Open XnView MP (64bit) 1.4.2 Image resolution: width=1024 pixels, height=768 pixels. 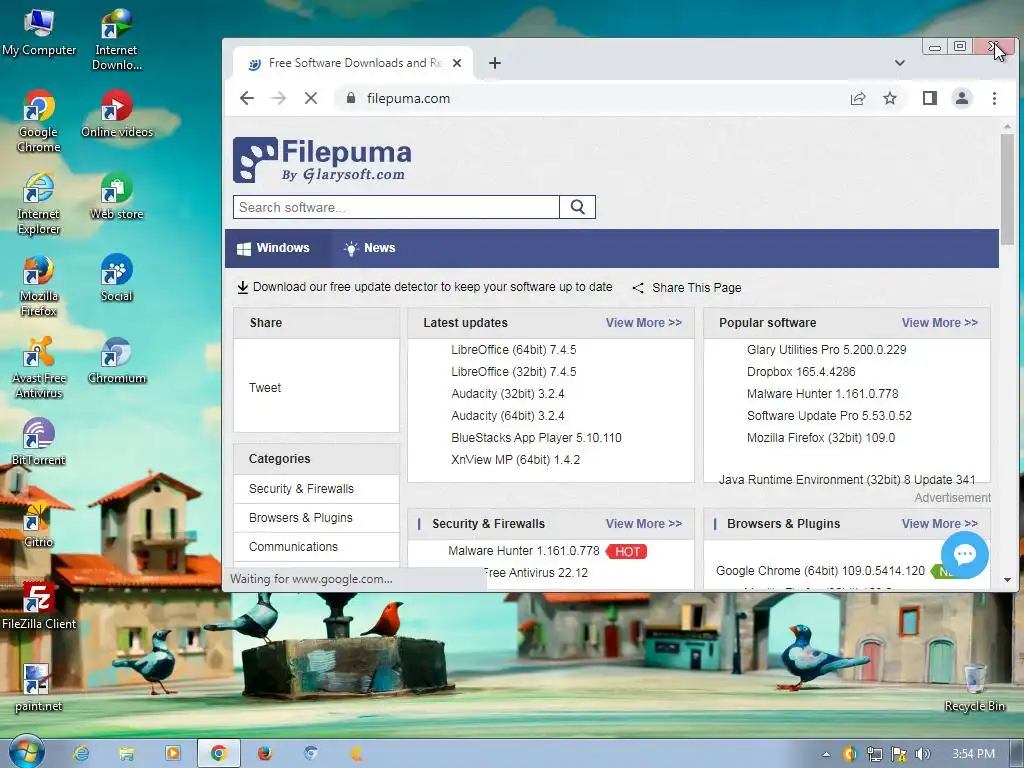click(515, 460)
